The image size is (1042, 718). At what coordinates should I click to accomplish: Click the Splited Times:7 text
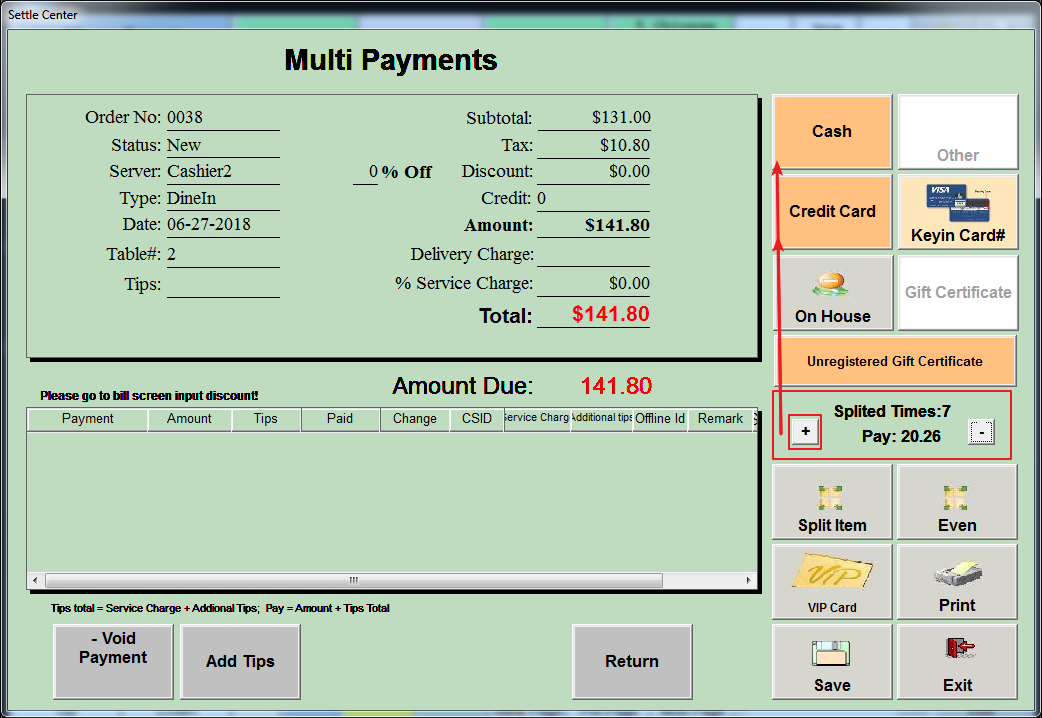click(892, 412)
